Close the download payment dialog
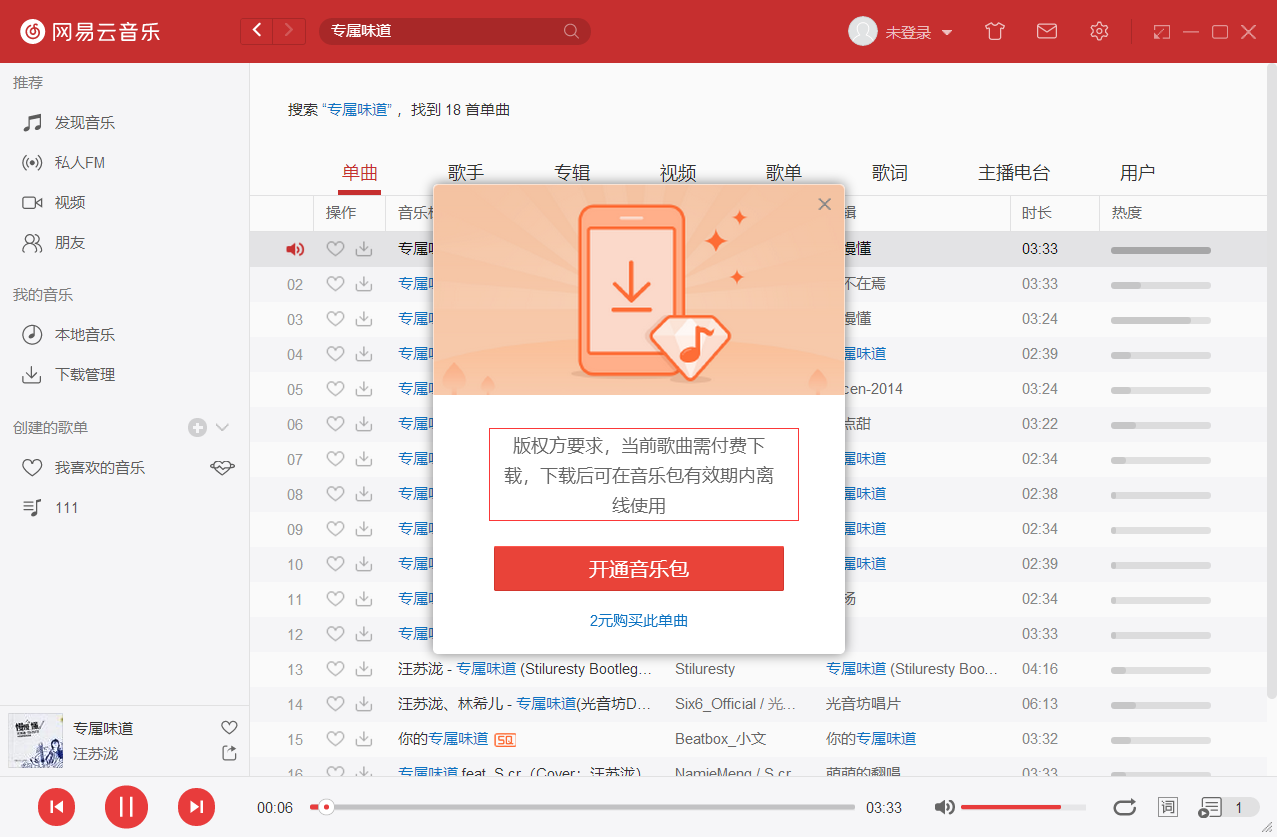 point(824,204)
